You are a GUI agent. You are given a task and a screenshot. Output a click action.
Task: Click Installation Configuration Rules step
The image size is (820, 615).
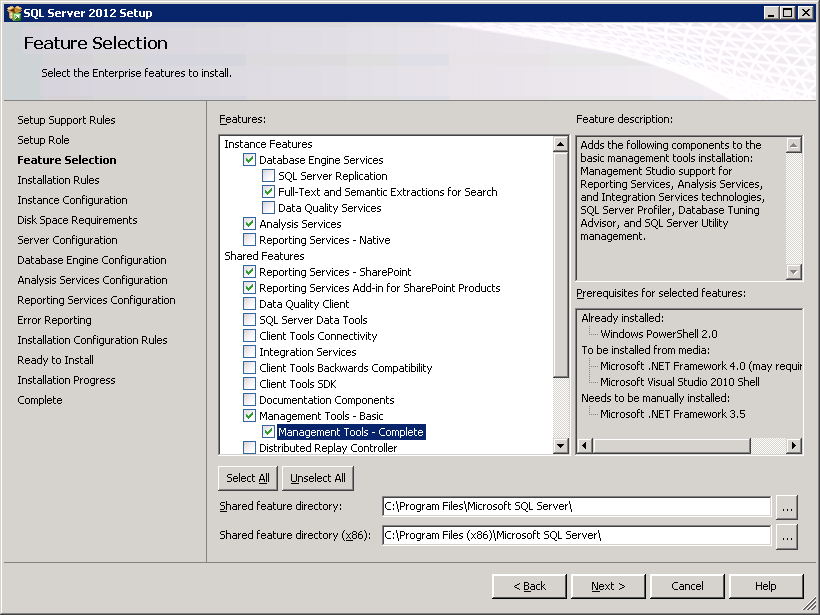(x=93, y=340)
